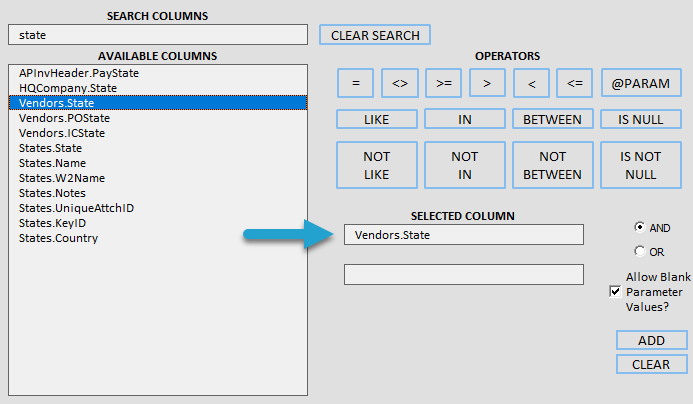
Task: Select HQCompany.State from the list
Action: (x=158, y=88)
